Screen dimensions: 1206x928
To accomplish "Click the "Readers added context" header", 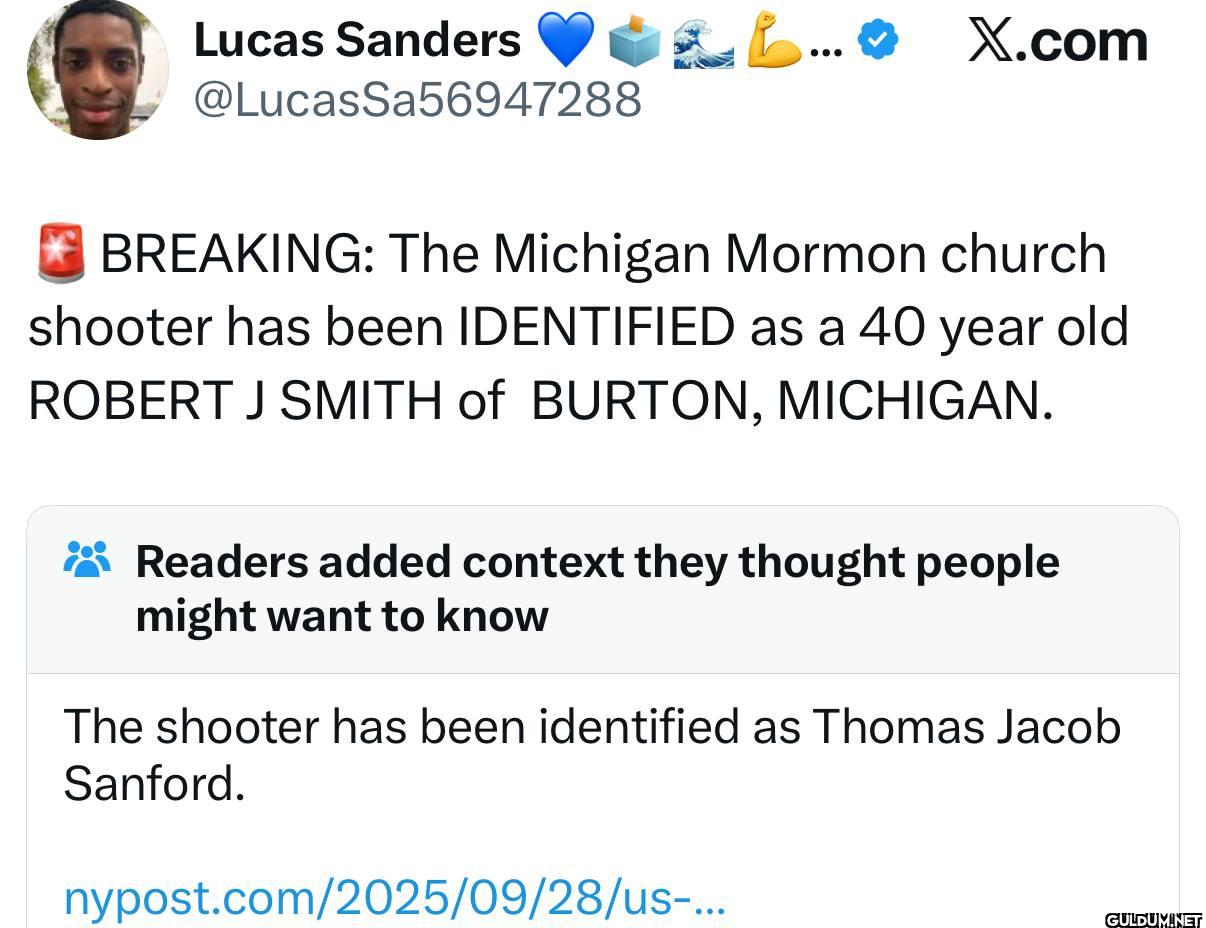I will tap(596, 588).
